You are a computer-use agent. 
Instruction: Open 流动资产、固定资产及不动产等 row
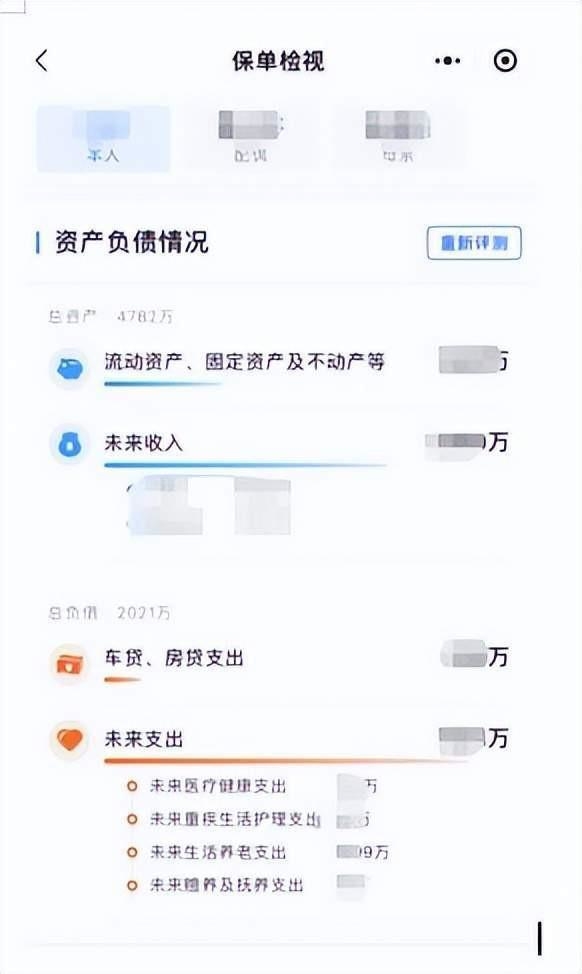pos(280,366)
